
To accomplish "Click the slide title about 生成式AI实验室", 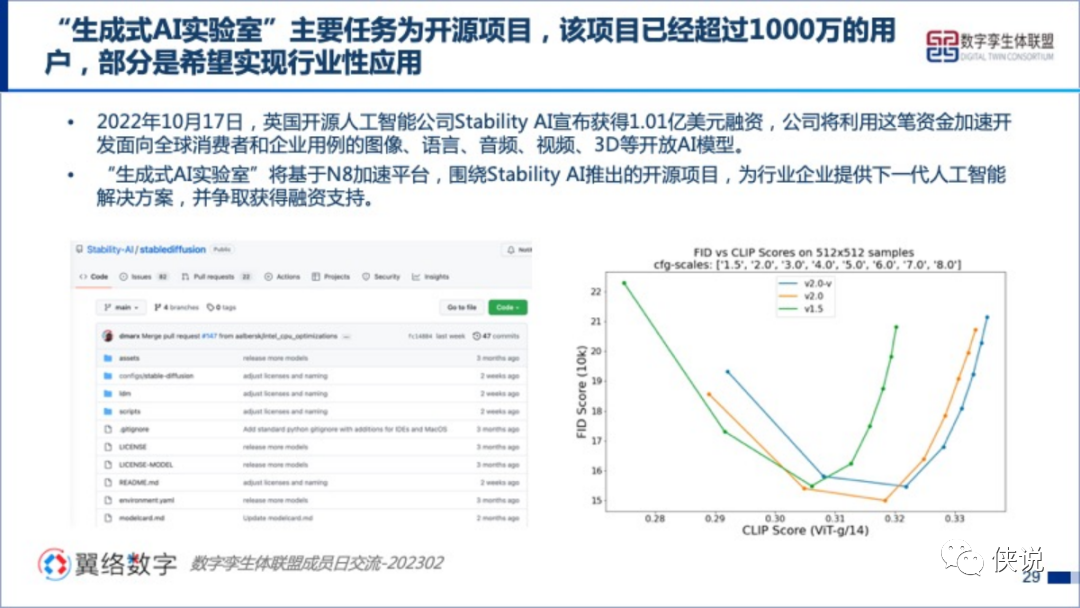I will coord(470,47).
